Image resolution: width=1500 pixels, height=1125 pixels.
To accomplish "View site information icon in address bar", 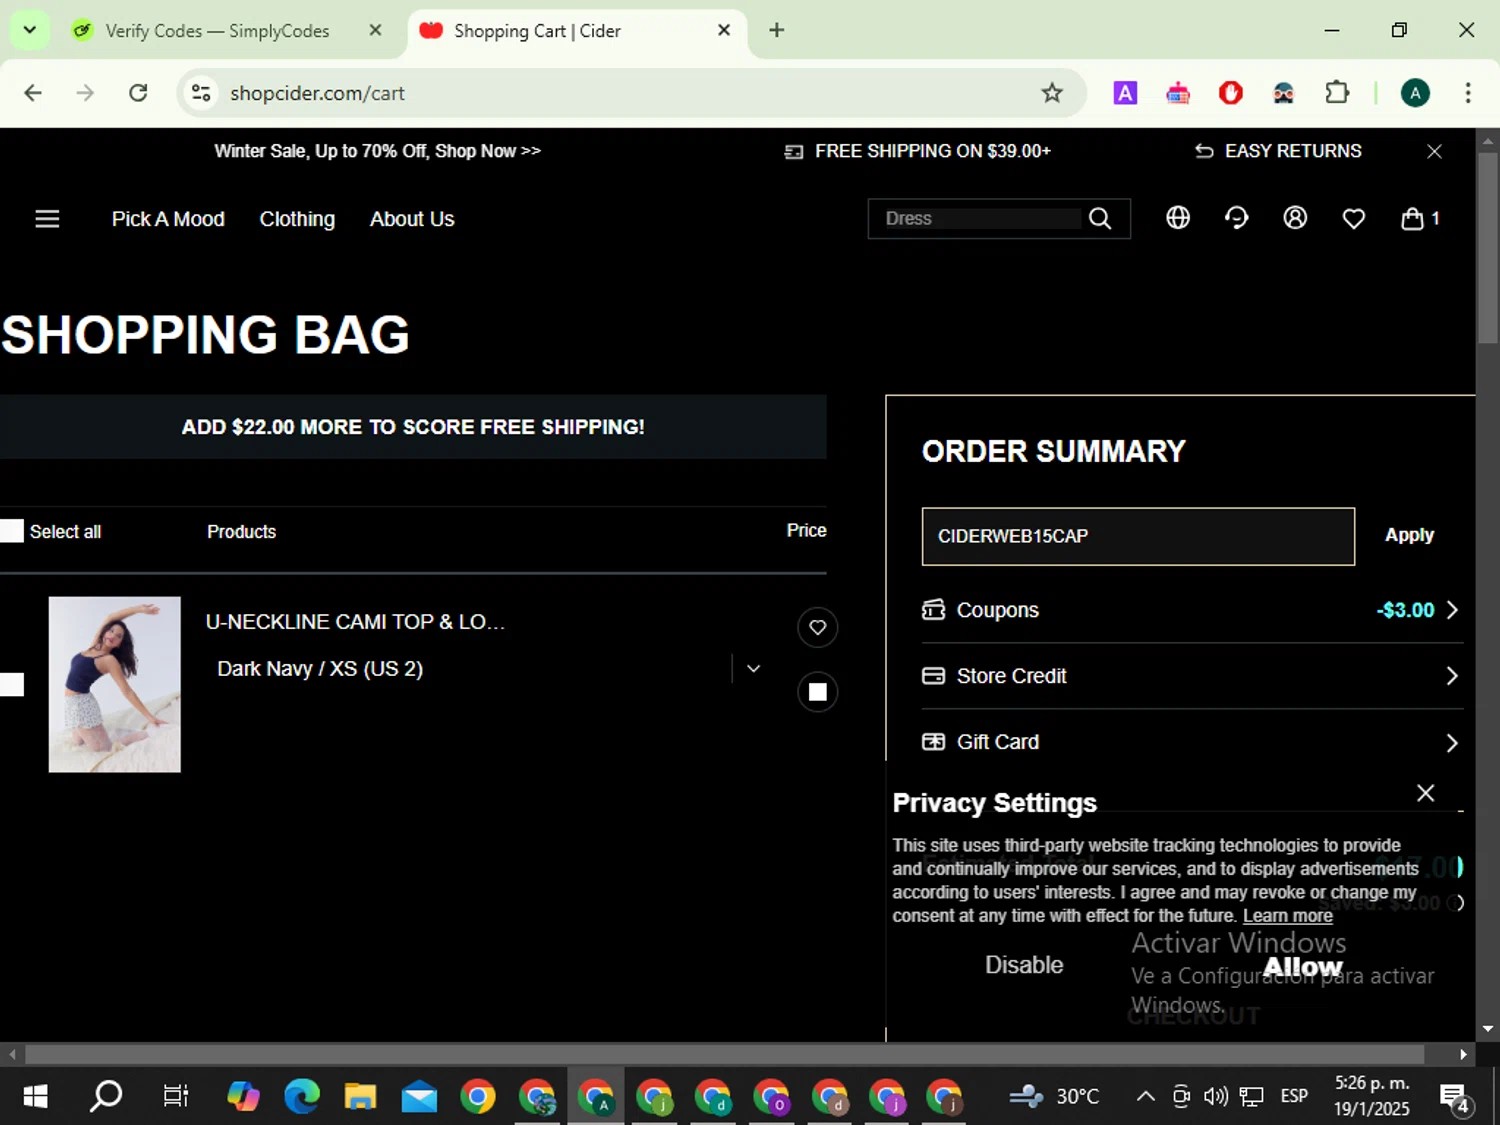I will (201, 93).
